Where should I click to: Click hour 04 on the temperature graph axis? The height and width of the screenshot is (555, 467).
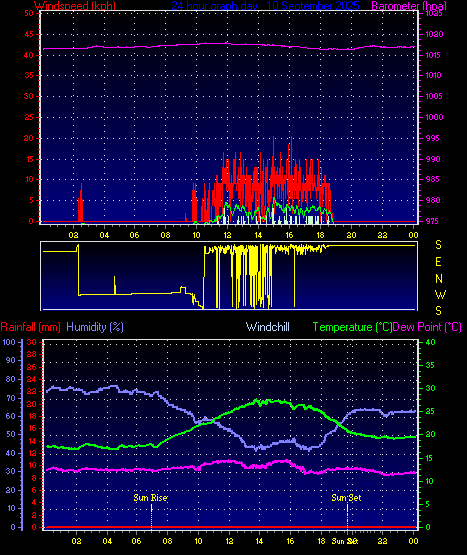(107, 541)
